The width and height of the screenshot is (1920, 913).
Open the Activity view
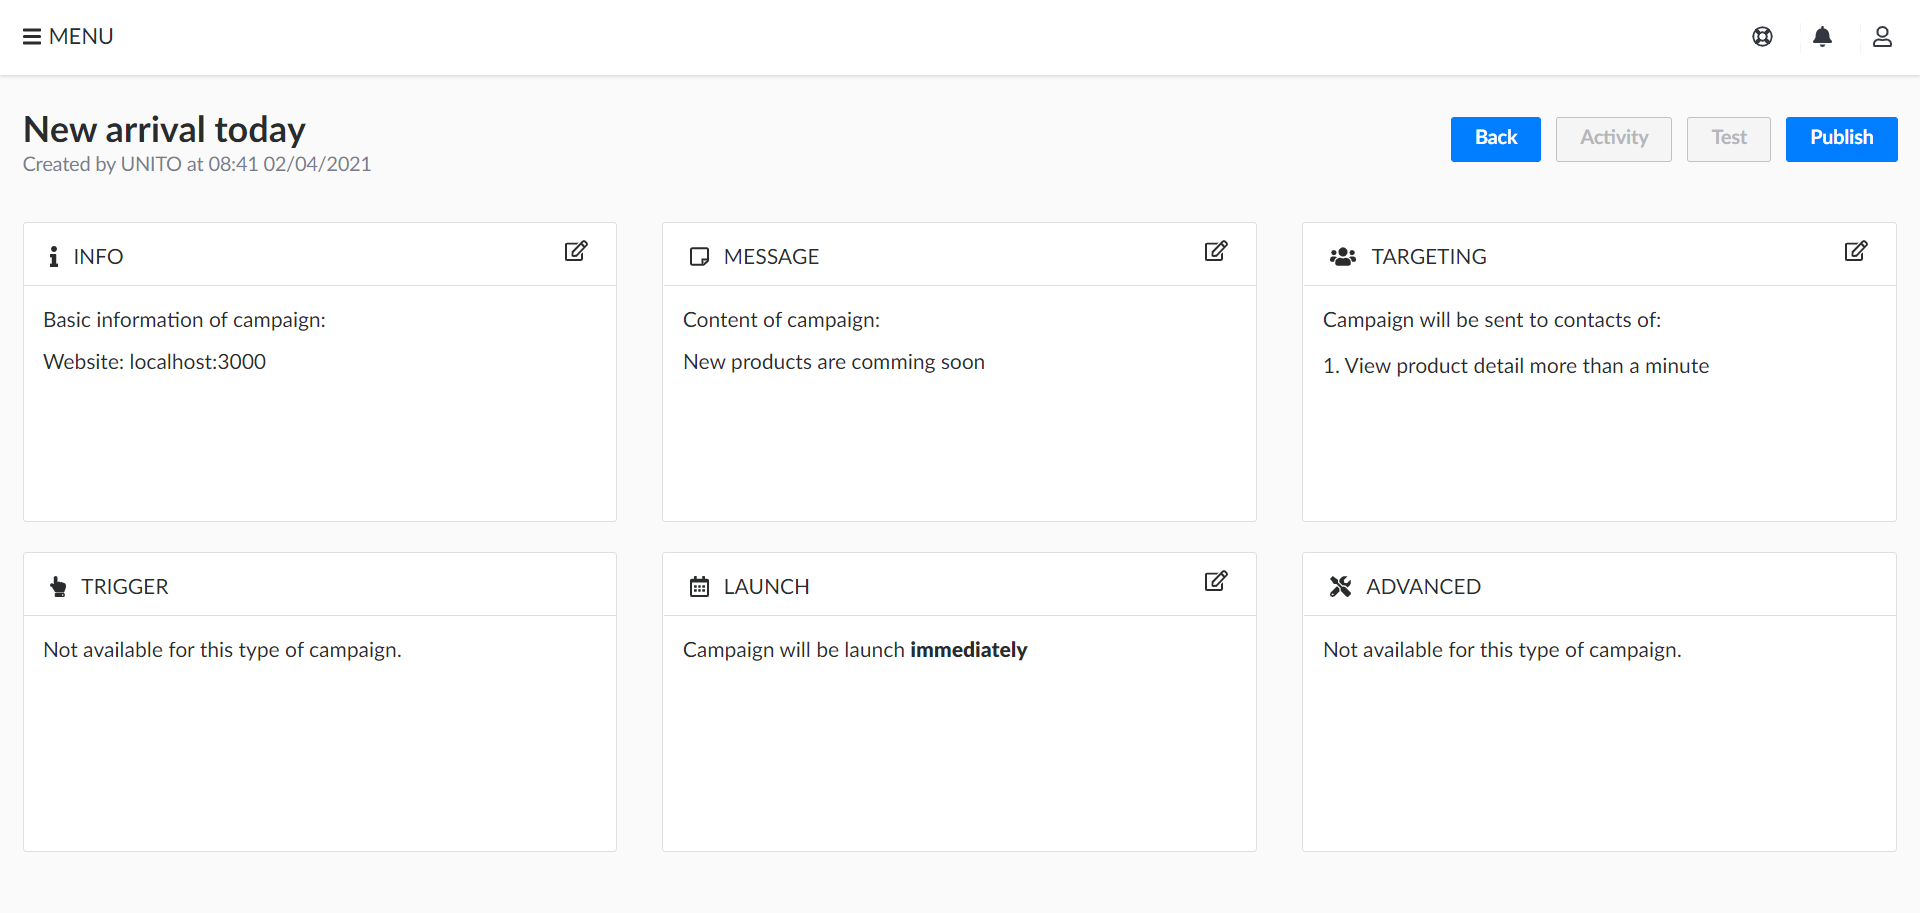pyautogui.click(x=1613, y=139)
